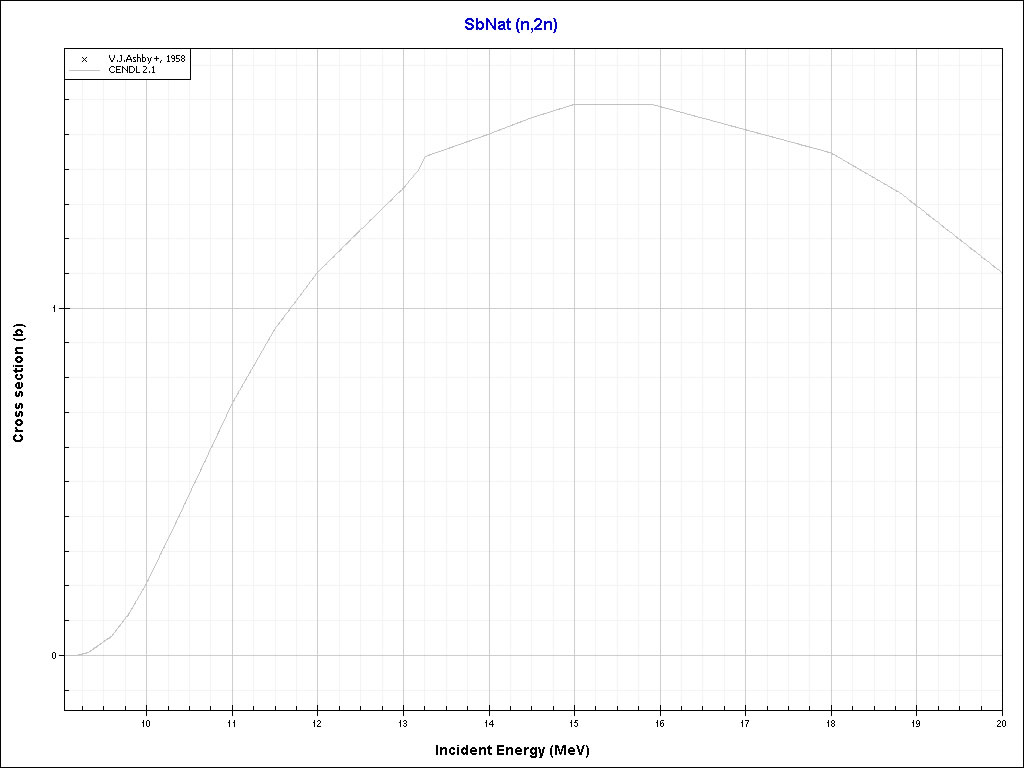Click the x-axis tick label 17
The image size is (1024, 768).
pyautogui.click(x=745, y=723)
